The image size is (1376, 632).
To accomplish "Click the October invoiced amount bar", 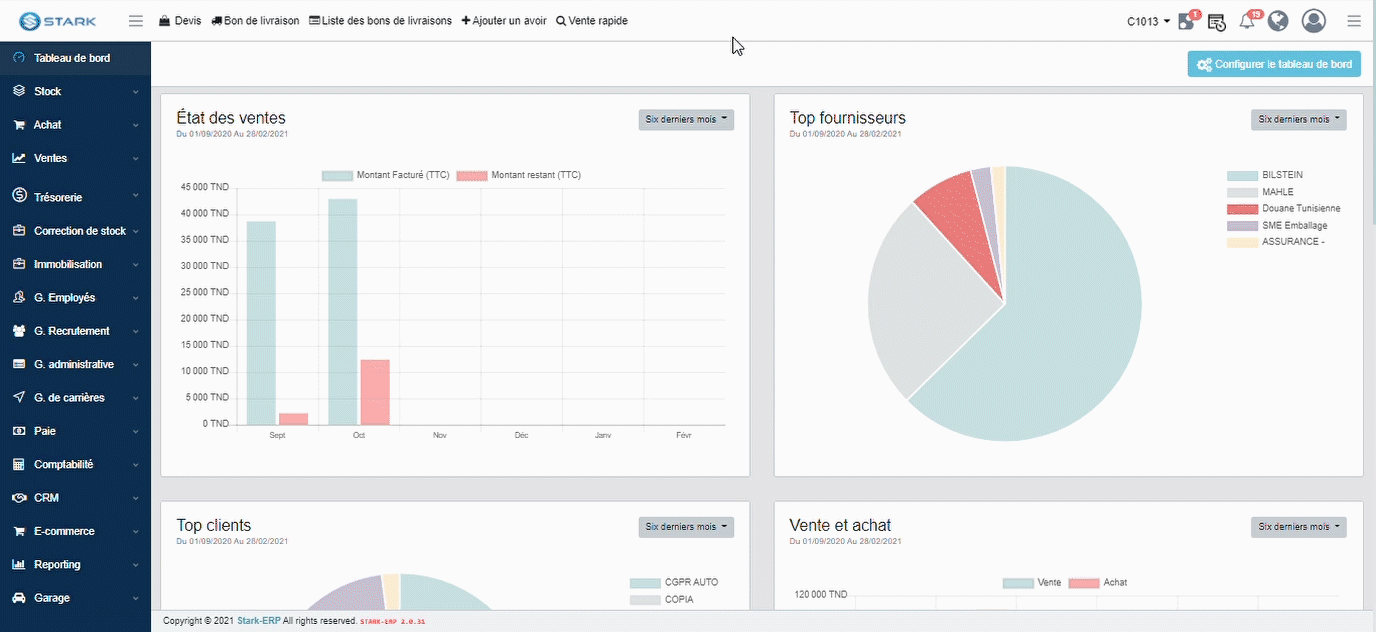I will click(x=342, y=311).
